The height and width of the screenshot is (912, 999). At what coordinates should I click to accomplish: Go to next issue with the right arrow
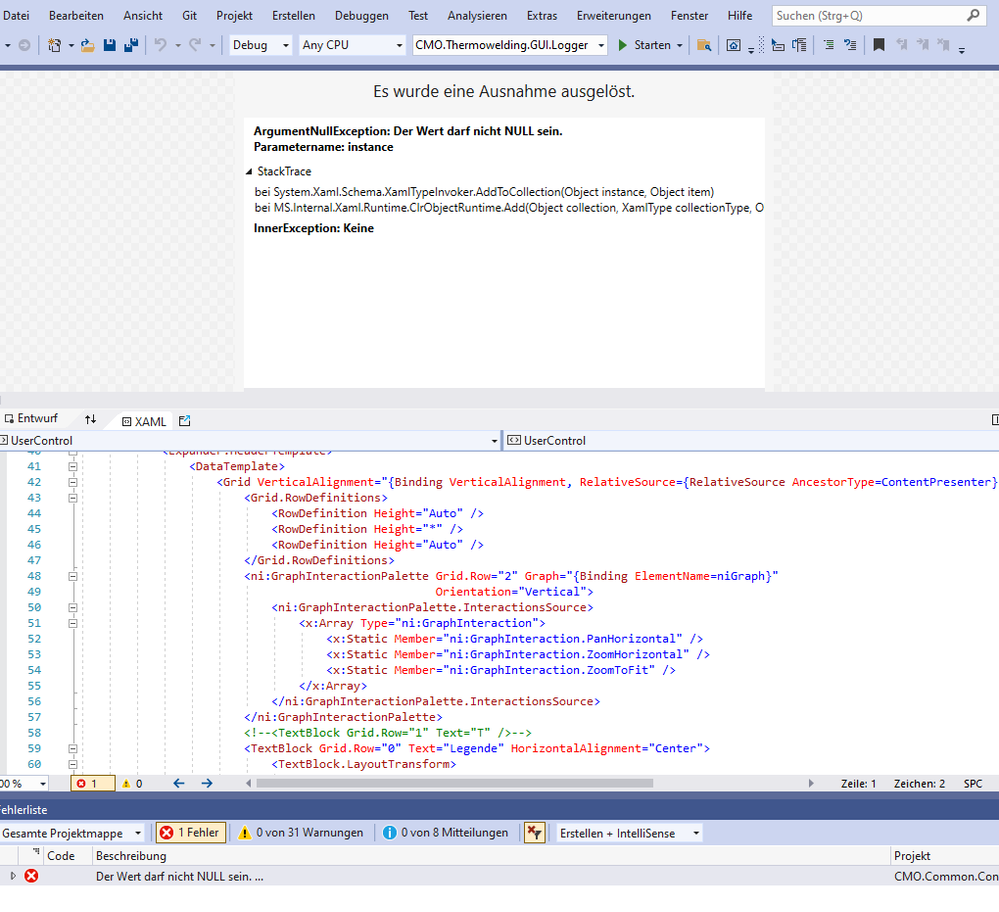click(207, 783)
